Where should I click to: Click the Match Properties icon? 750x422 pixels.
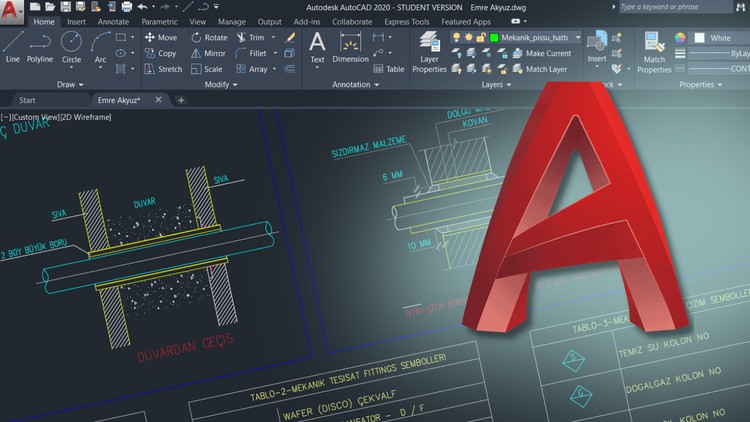(x=654, y=52)
